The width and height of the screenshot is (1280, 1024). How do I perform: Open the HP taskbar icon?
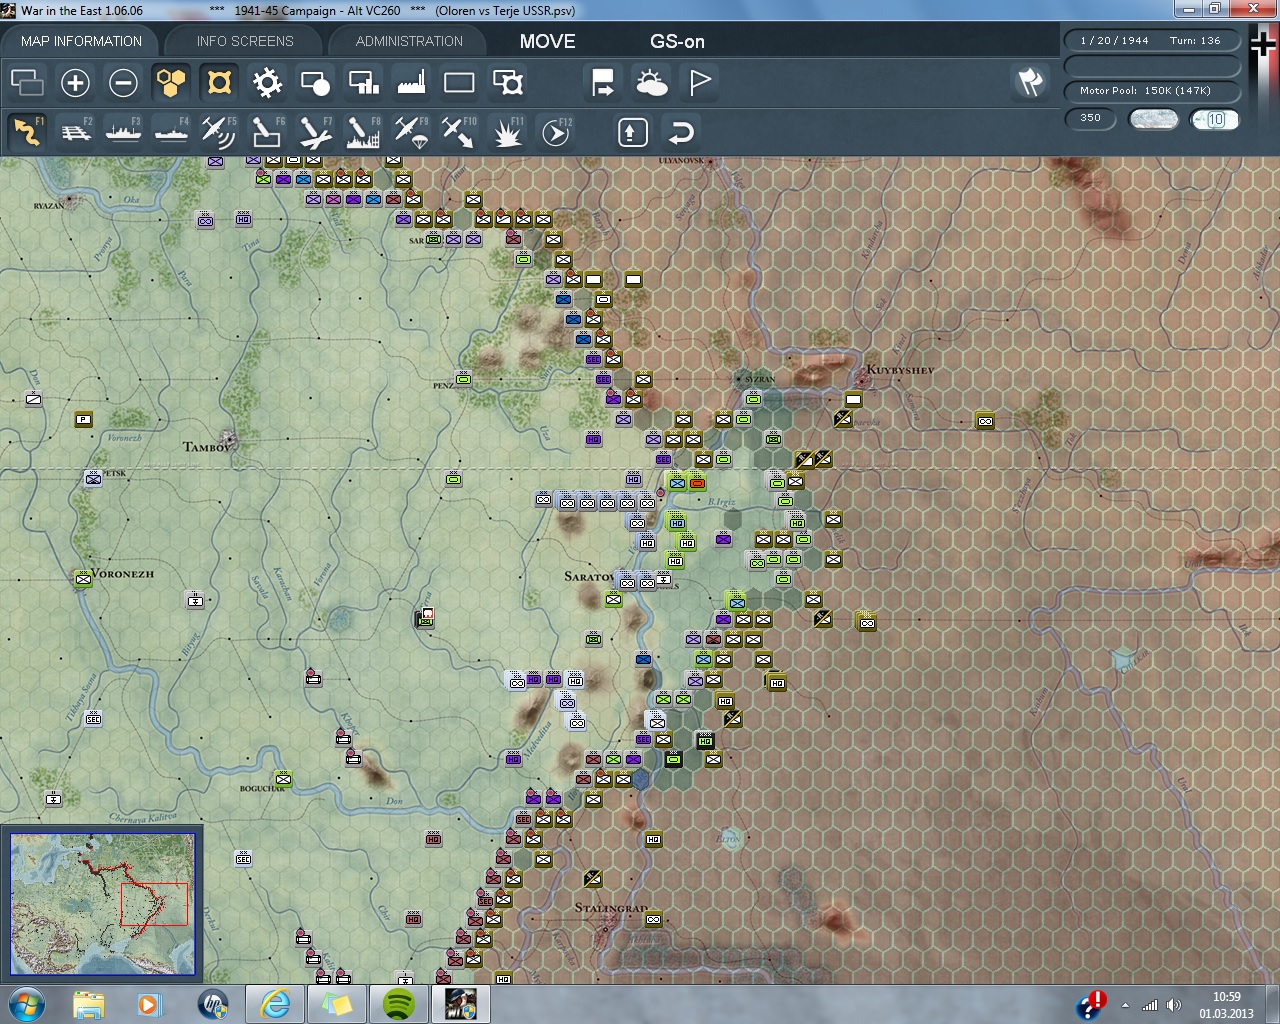coord(213,1004)
